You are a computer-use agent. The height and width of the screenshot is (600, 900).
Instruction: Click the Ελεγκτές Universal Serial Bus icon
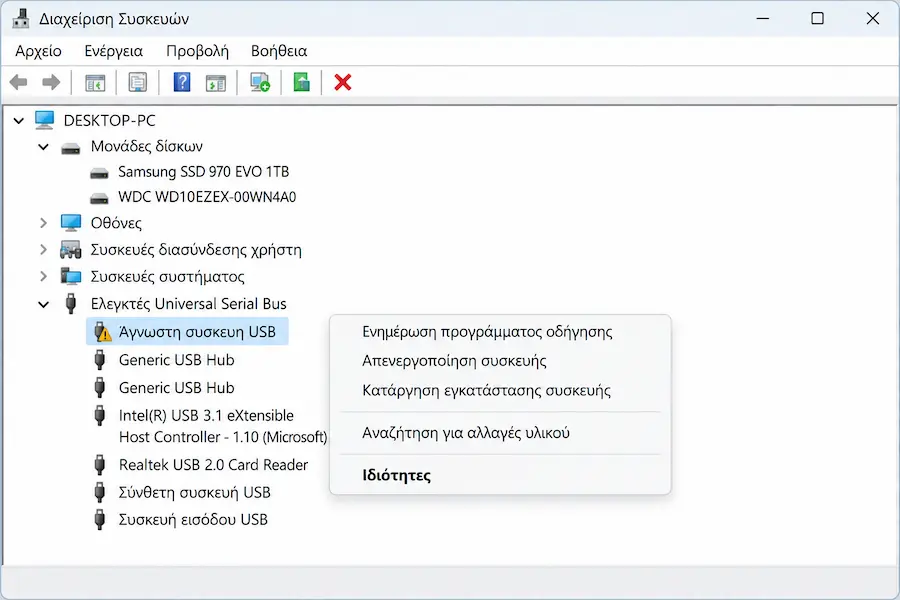71,303
